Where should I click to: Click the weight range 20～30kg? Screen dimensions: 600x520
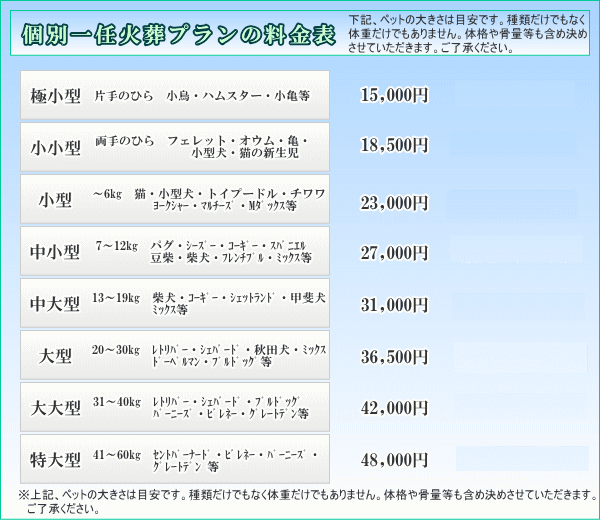[116, 350]
